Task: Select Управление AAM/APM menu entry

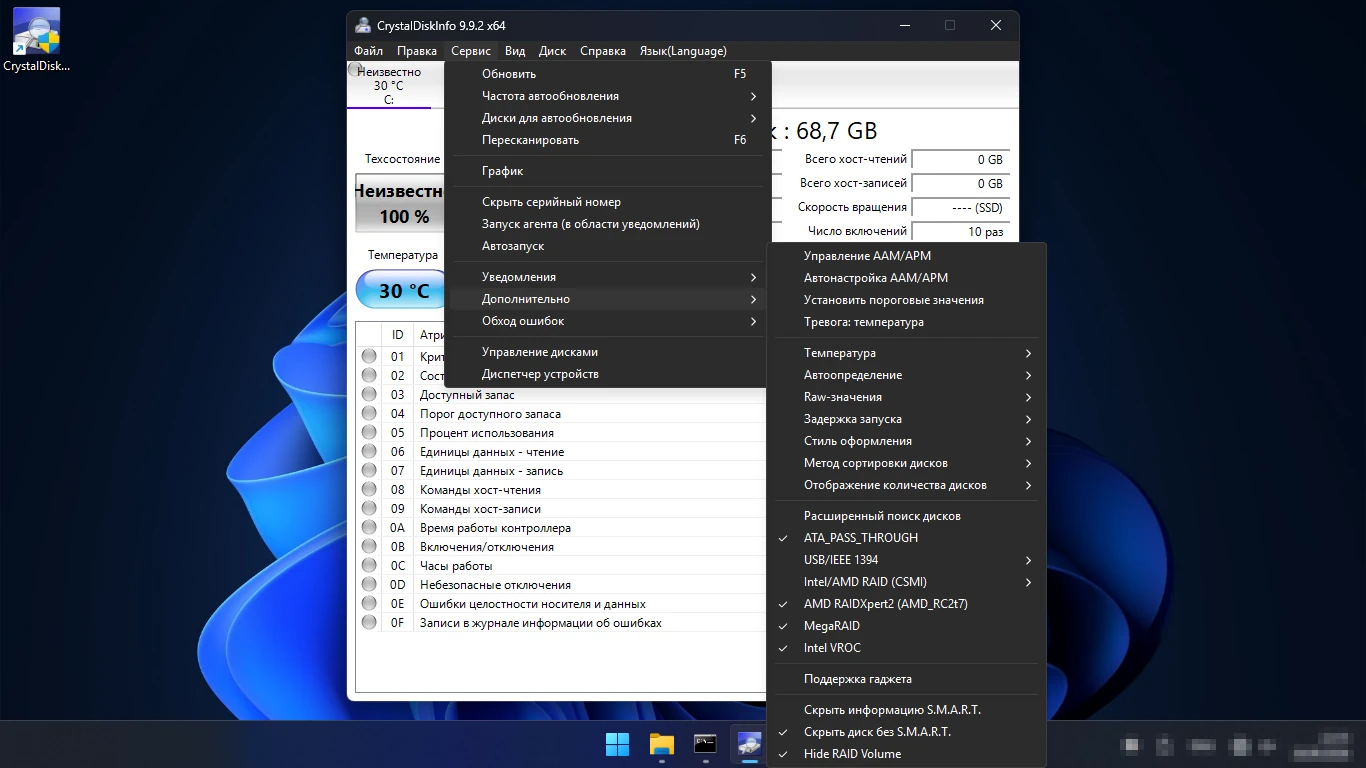Action: 906,256
